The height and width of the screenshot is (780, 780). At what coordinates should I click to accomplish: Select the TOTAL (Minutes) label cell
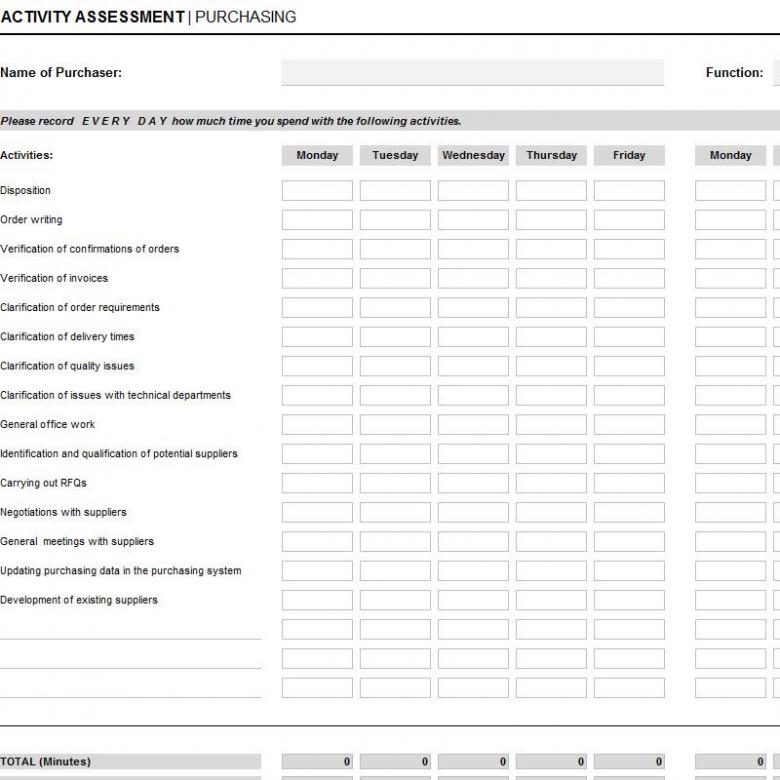coord(130,762)
